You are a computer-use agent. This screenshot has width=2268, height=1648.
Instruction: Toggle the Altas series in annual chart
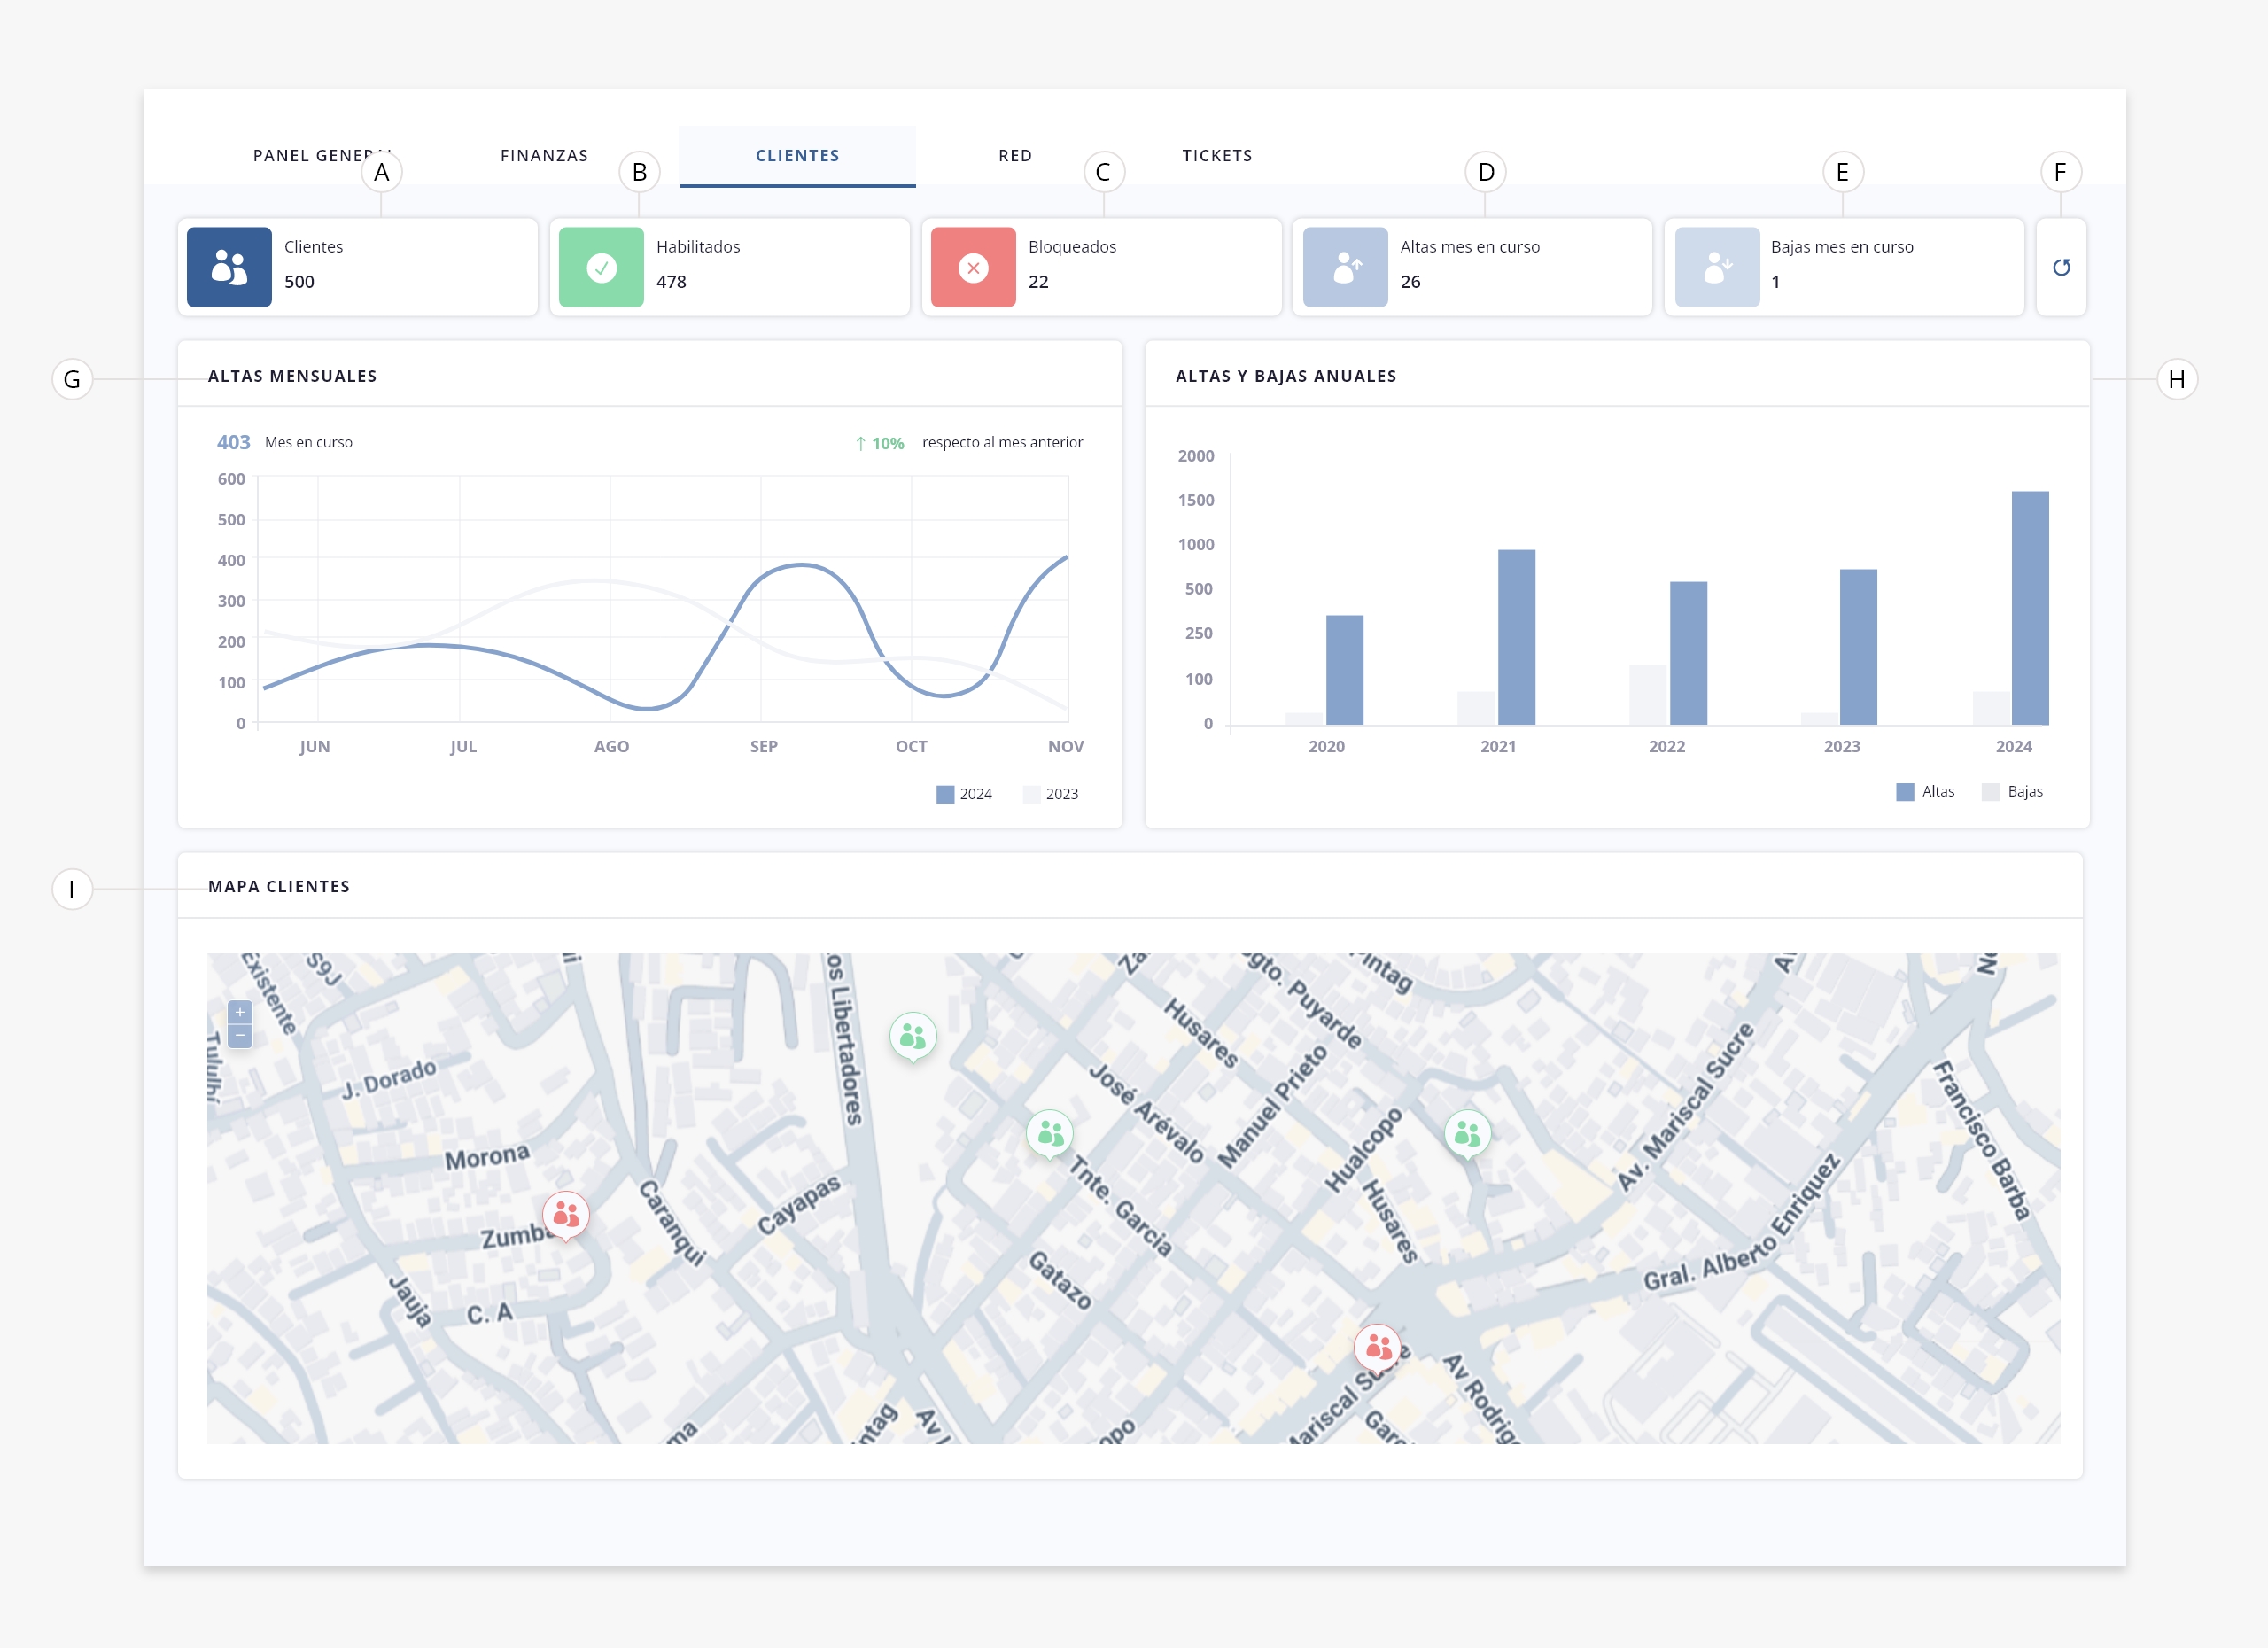click(x=1925, y=792)
